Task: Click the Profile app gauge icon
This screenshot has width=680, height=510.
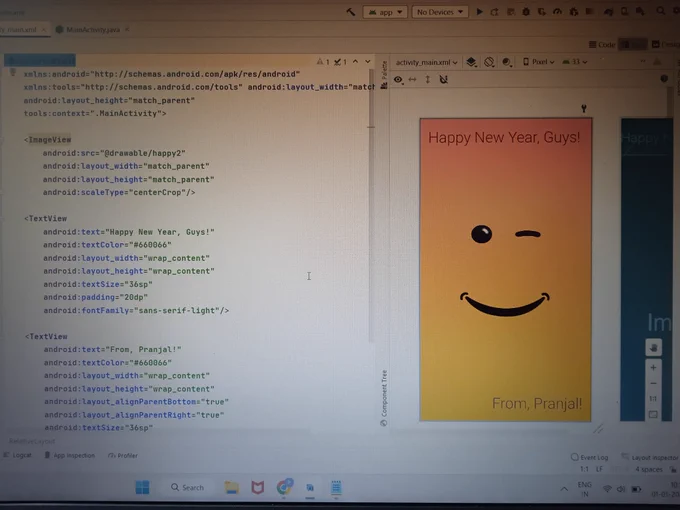Action: 557,12
